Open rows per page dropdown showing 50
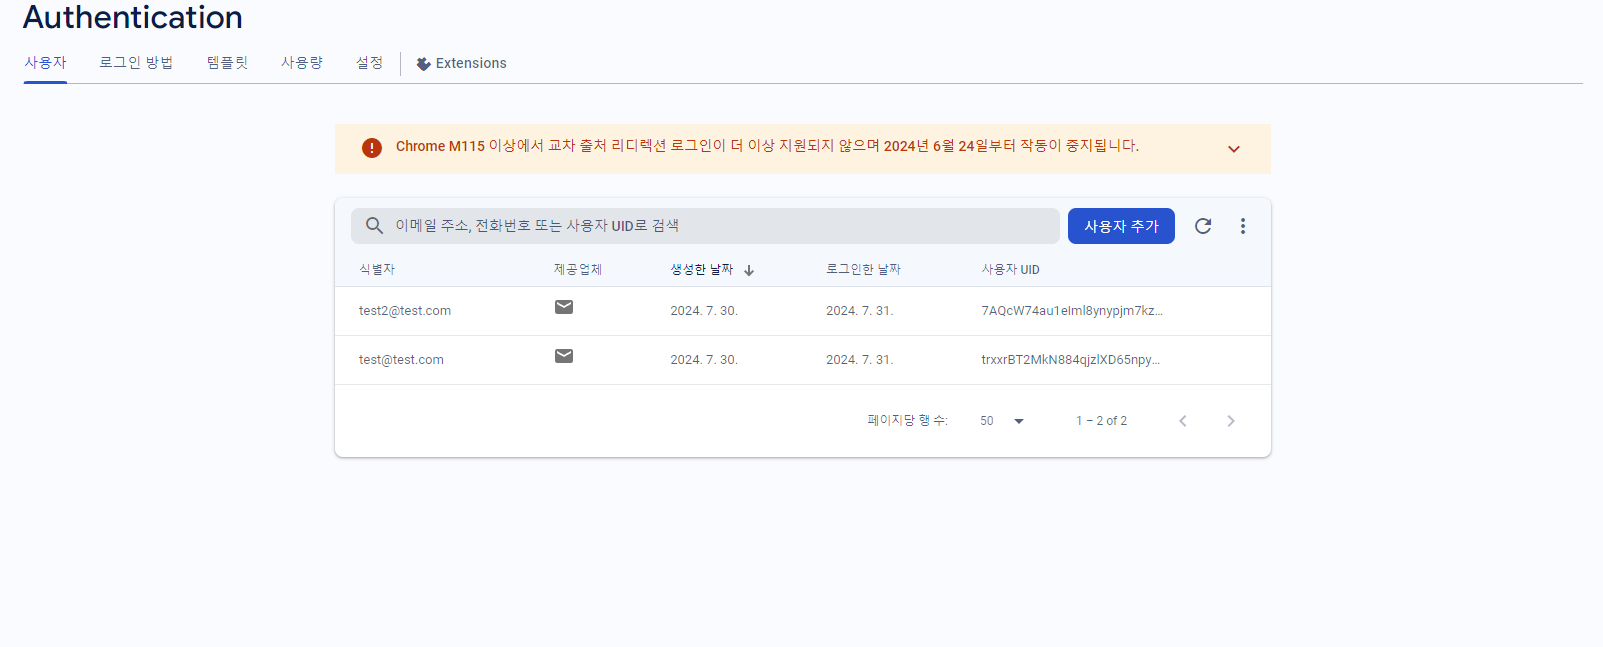The image size is (1603, 647). click(x=1002, y=421)
